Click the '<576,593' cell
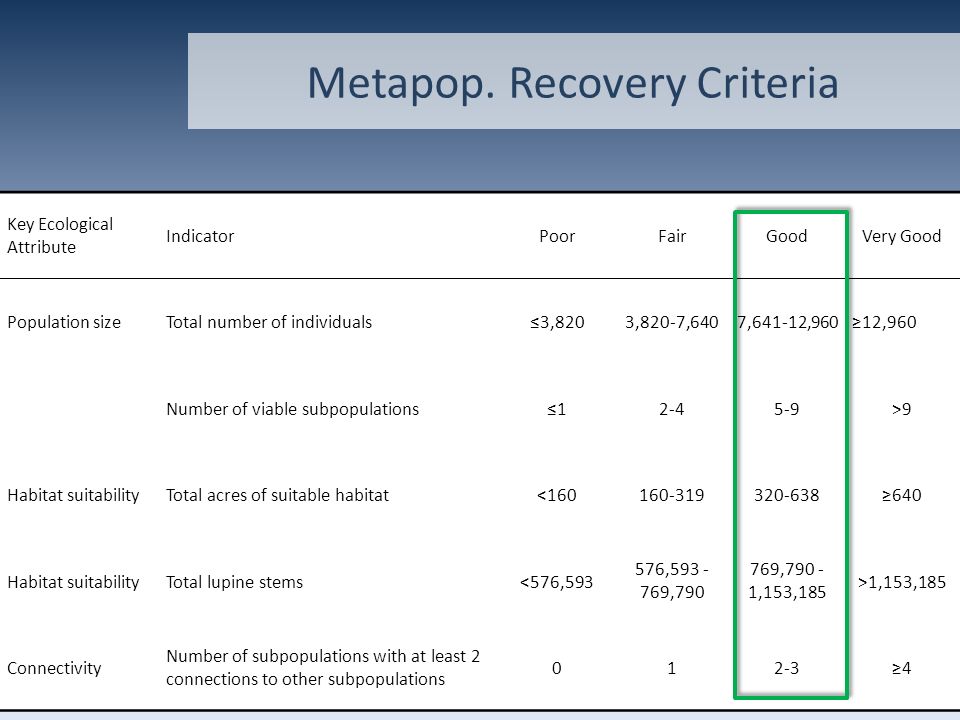The height and width of the screenshot is (720, 960). point(557,582)
